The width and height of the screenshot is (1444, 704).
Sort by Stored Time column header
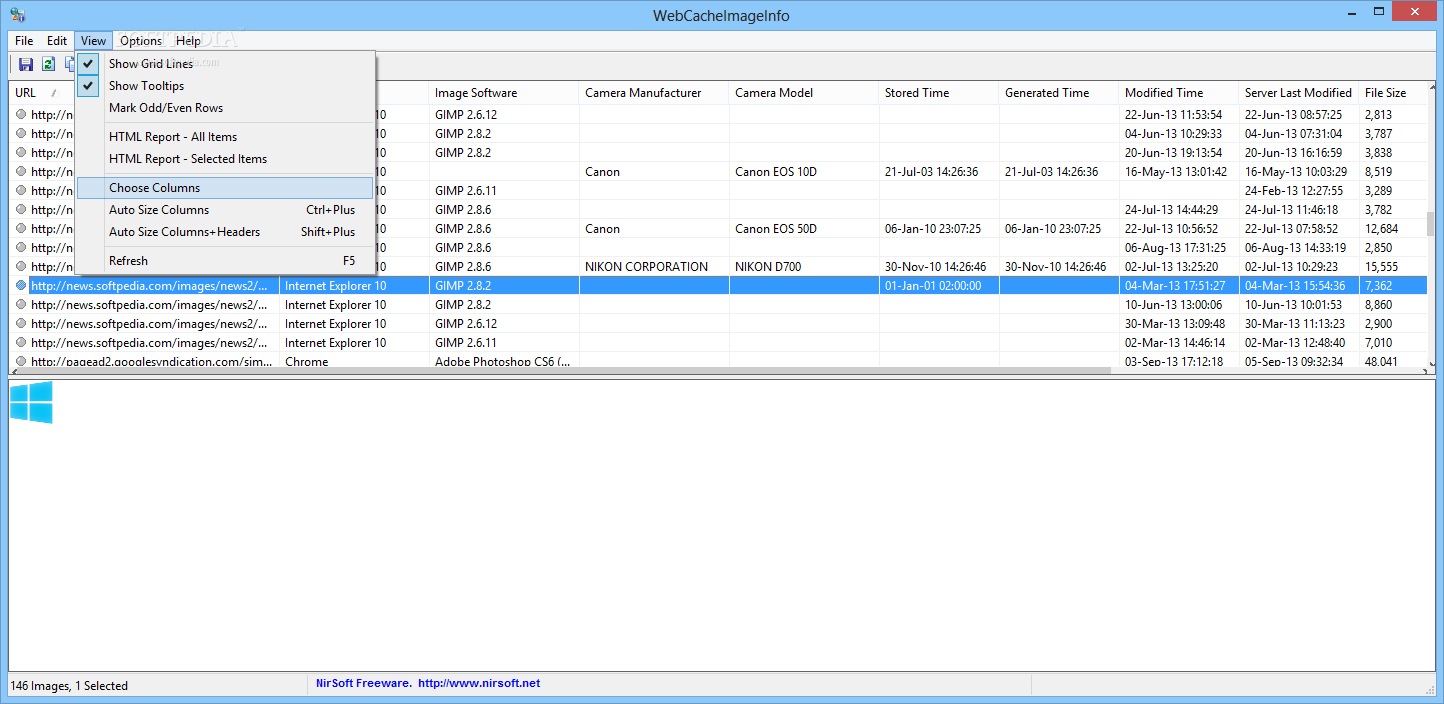(939, 93)
